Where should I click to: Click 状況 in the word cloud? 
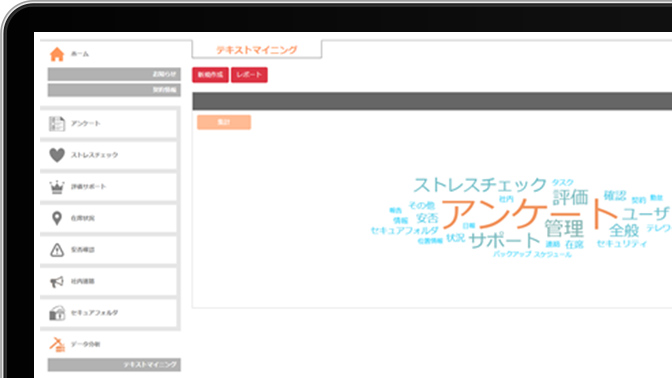point(456,237)
